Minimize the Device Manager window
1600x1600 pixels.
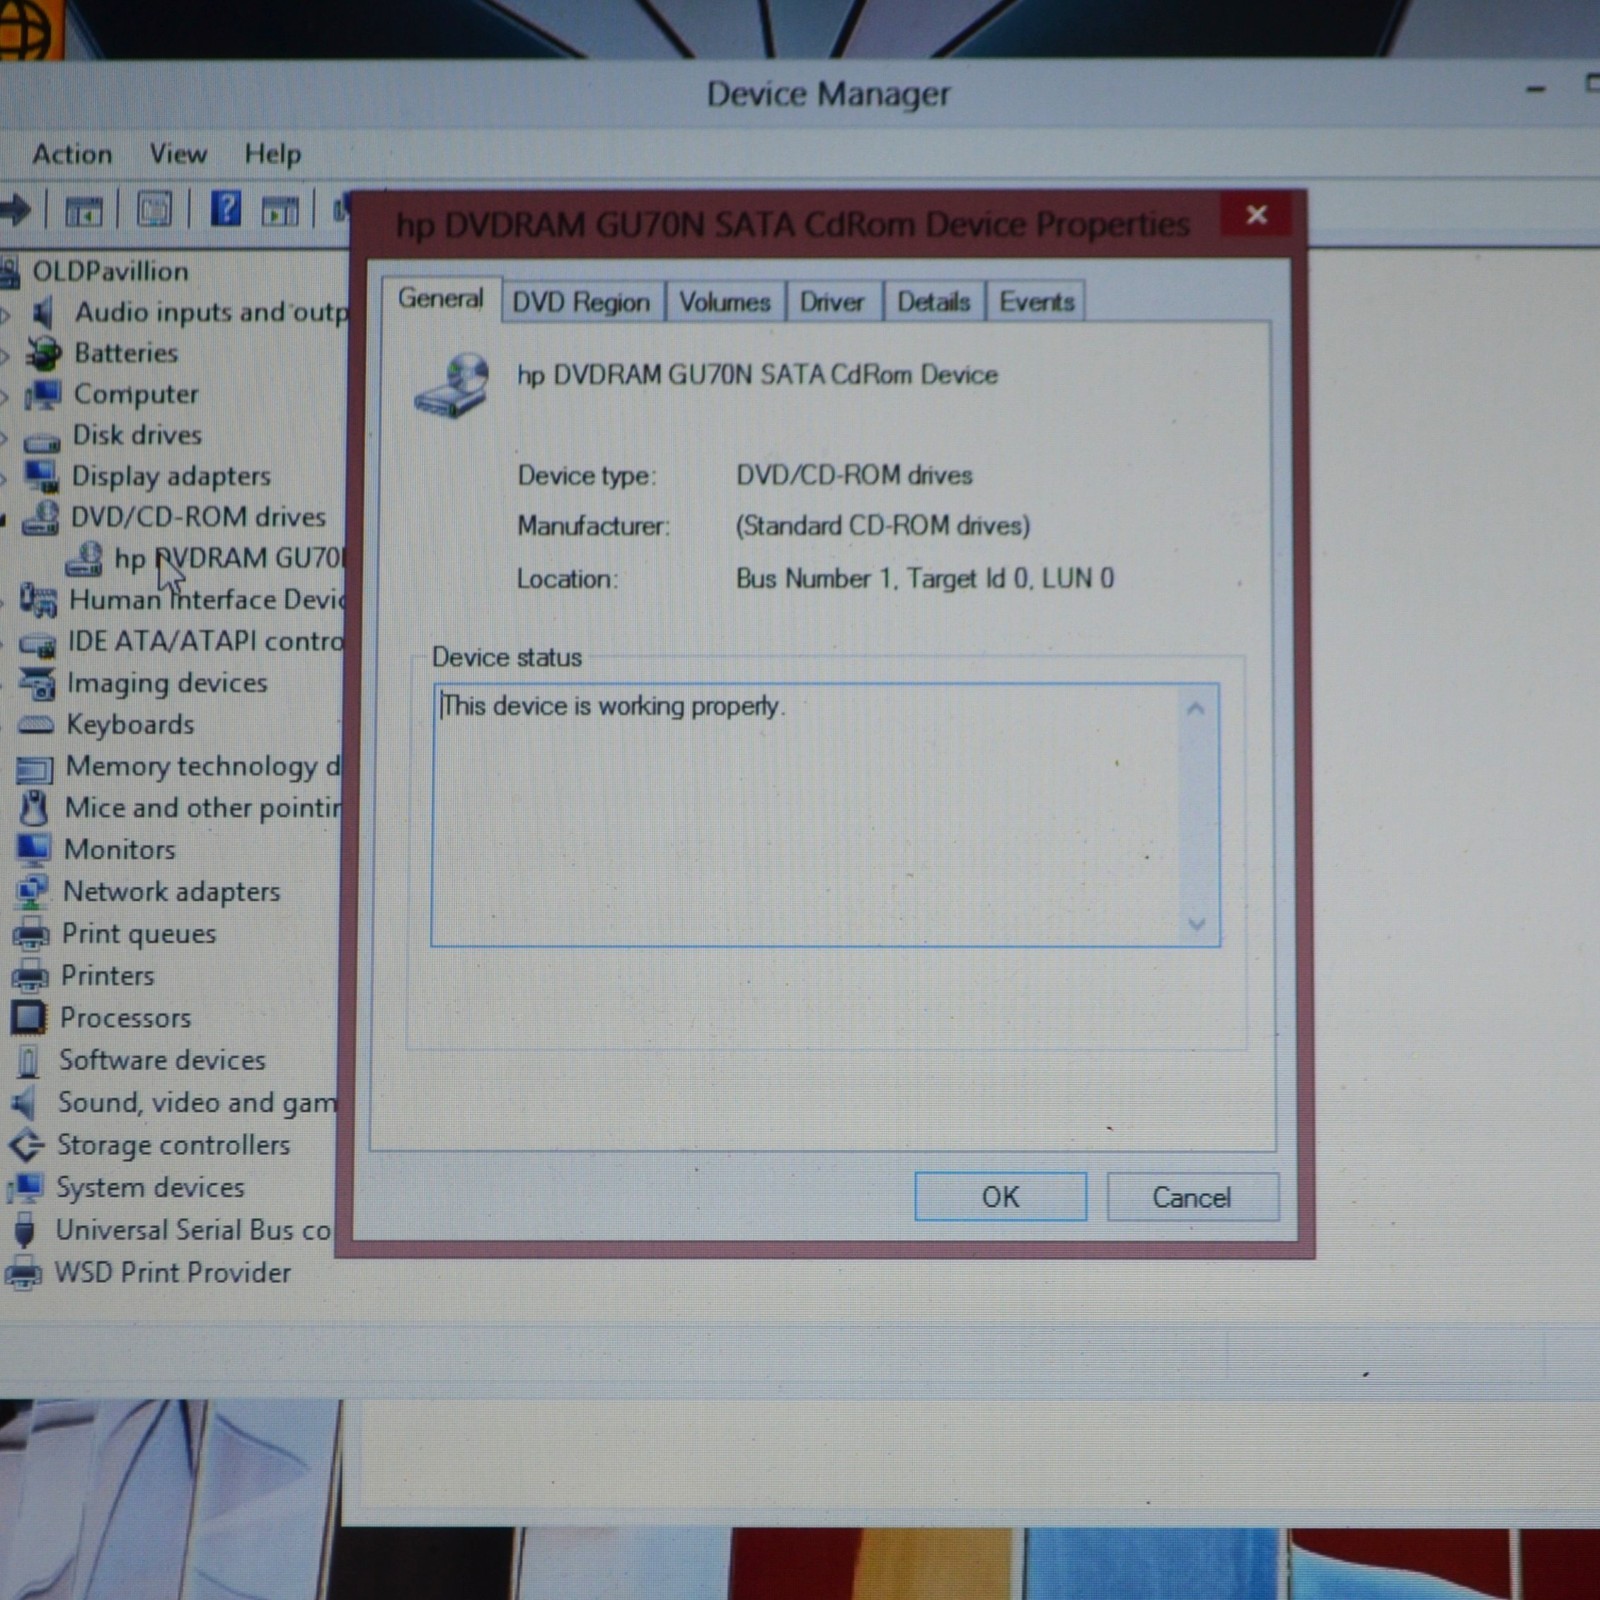tap(1536, 90)
